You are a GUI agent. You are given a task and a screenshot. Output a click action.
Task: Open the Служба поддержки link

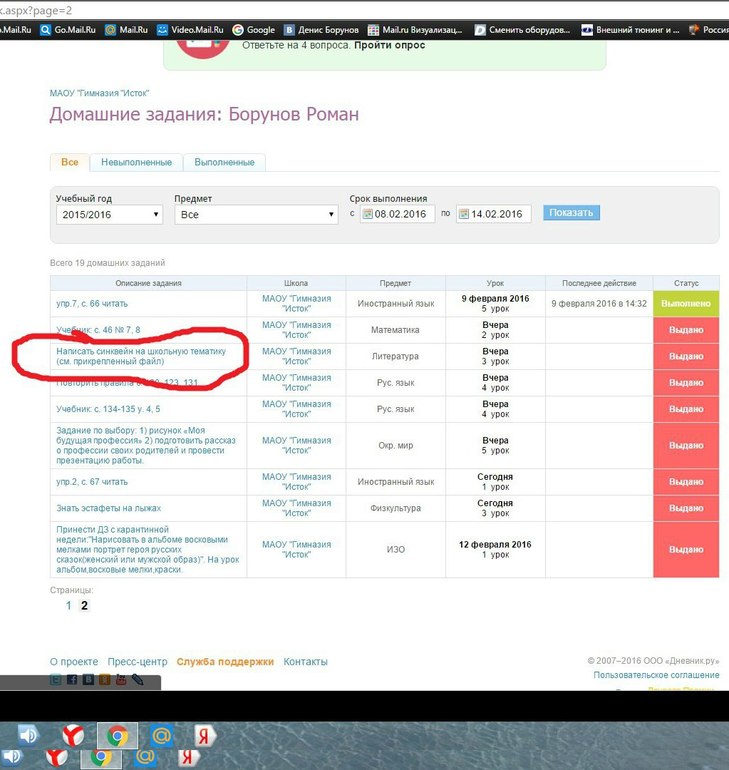(x=225, y=662)
